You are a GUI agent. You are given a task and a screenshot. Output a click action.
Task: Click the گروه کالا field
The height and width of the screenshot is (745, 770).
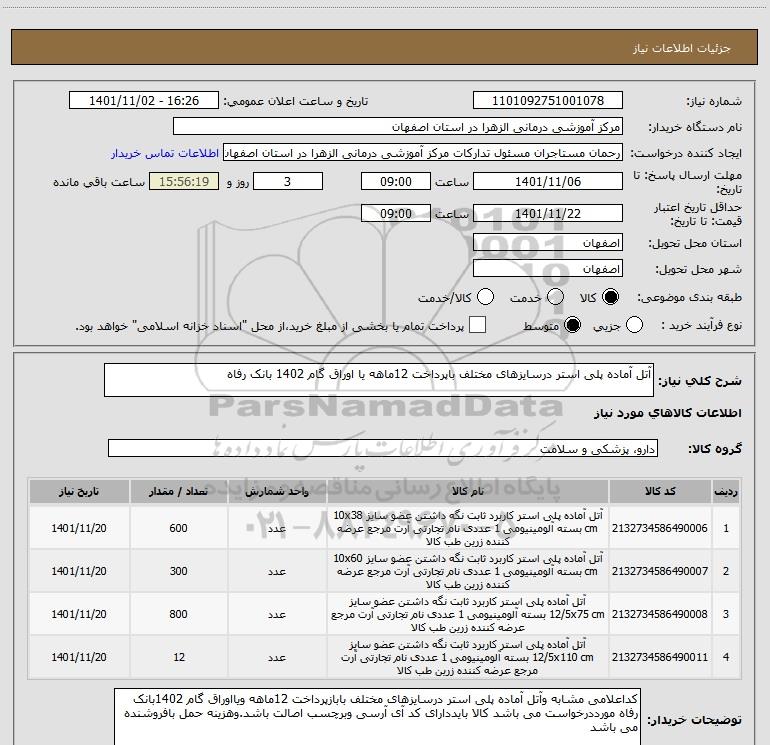tap(383, 448)
